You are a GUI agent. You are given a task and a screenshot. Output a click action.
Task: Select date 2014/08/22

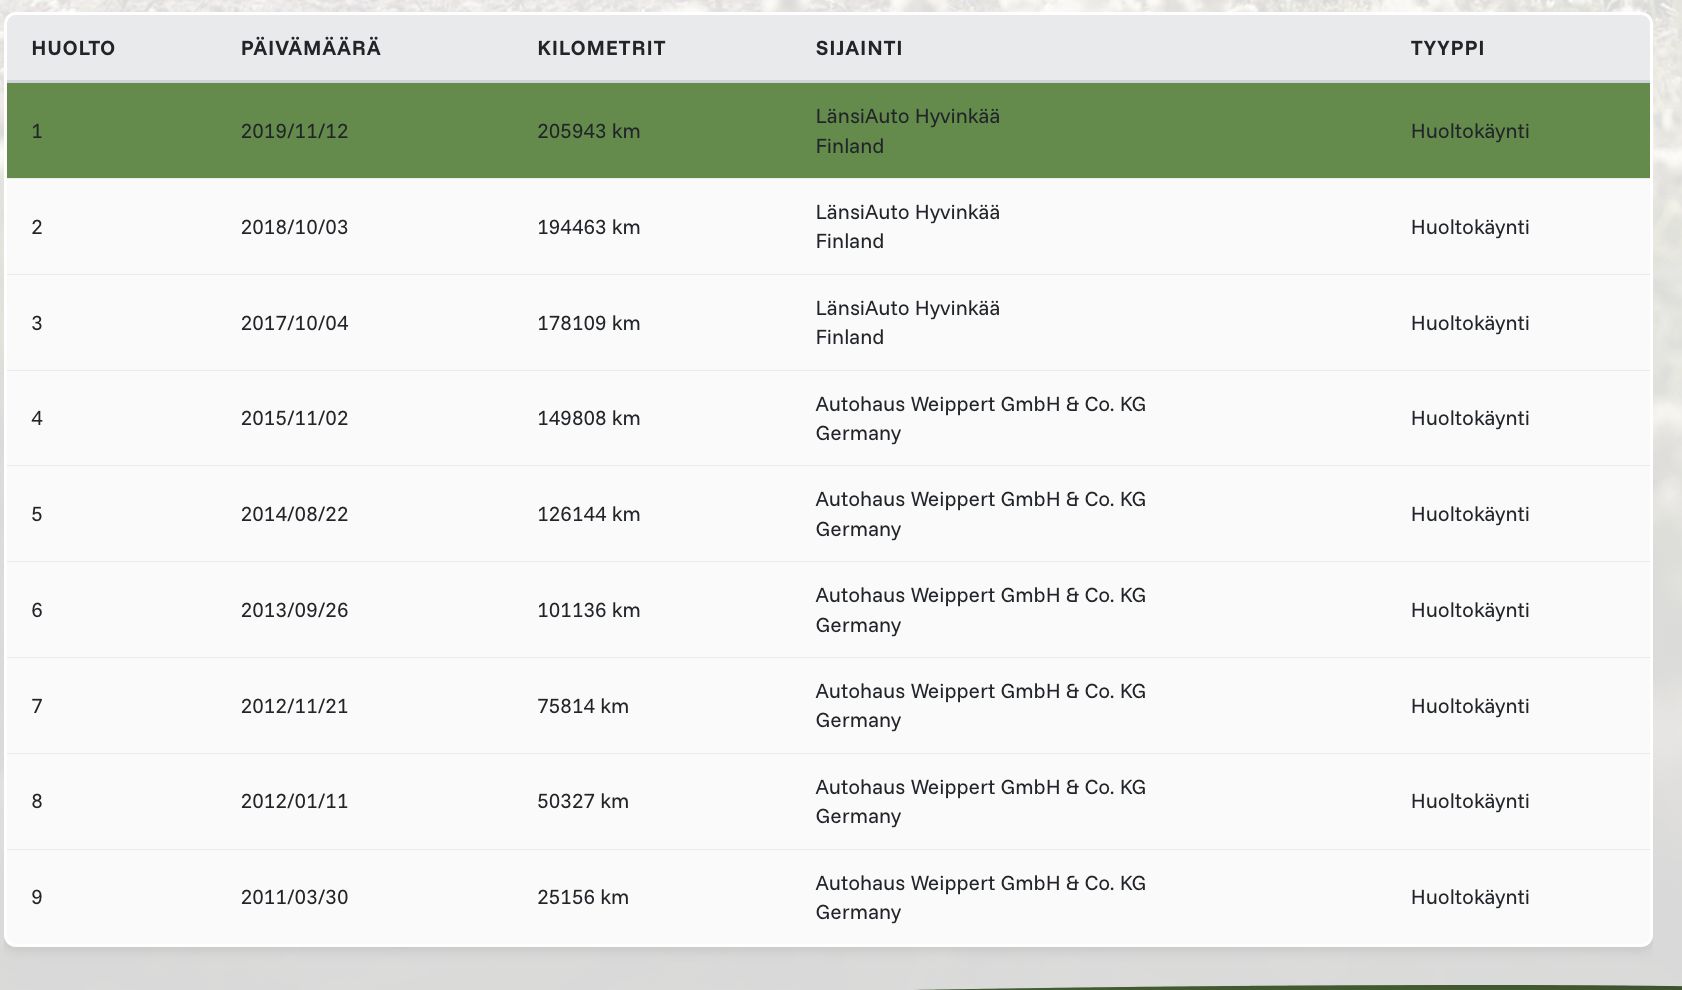[x=295, y=514]
